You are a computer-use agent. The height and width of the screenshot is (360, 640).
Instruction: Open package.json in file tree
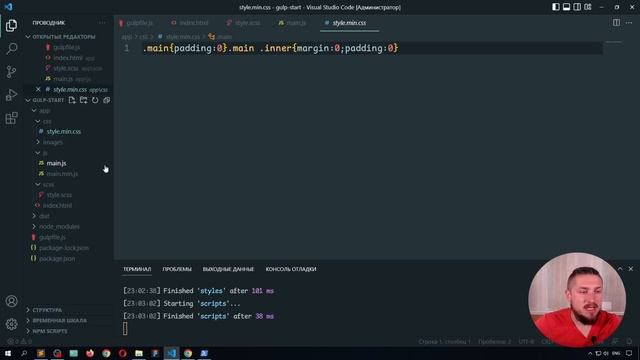click(x=57, y=258)
